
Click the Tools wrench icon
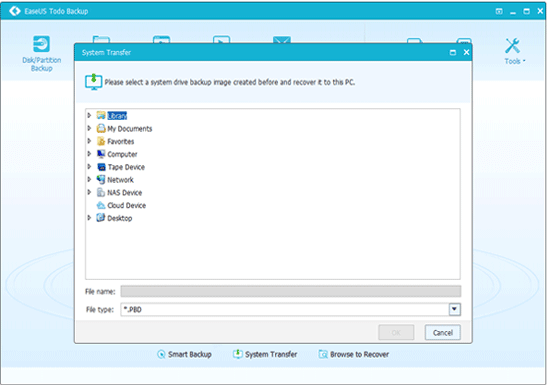(x=512, y=46)
